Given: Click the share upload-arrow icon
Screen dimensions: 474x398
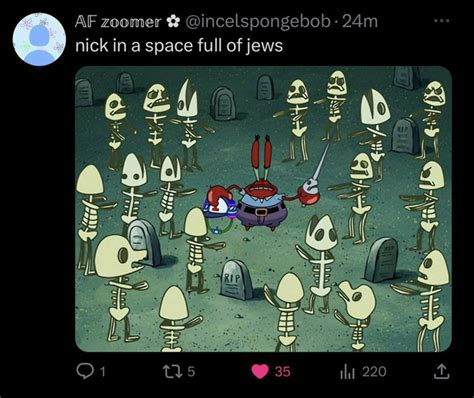Looking at the screenshot, I should [x=440, y=371].
